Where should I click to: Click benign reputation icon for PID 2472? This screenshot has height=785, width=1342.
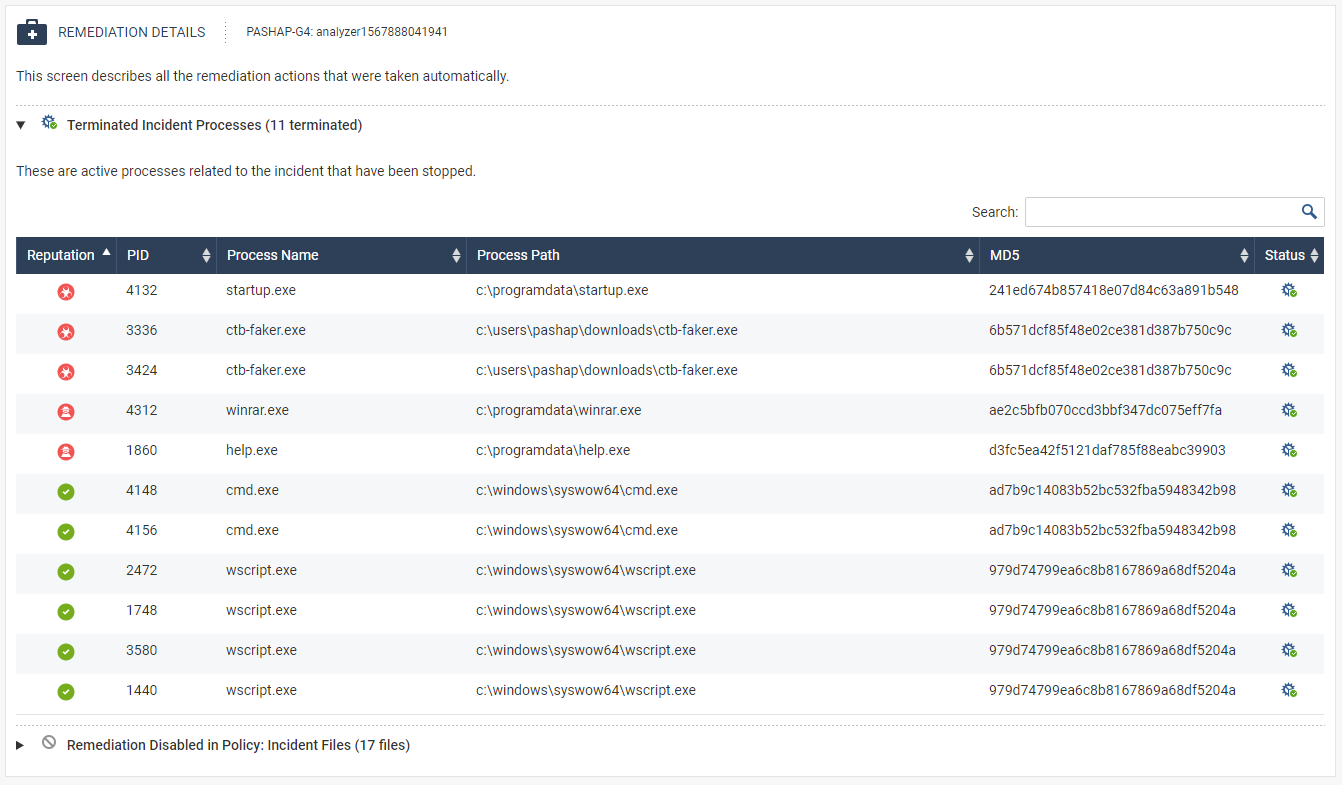66,572
